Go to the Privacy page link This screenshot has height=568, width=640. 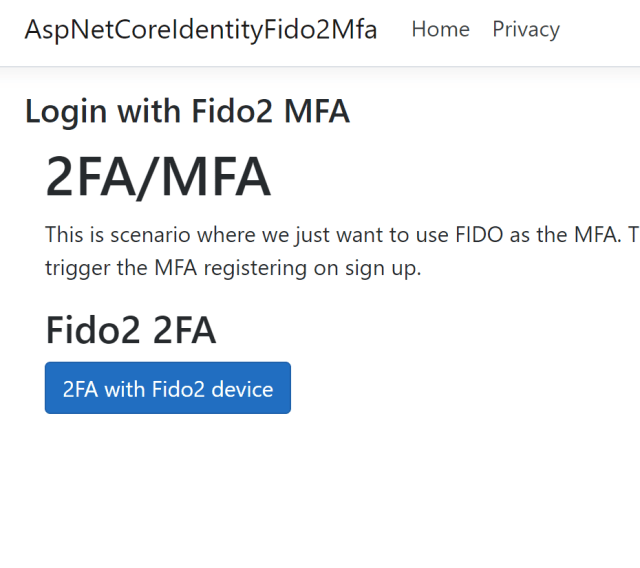tap(526, 30)
